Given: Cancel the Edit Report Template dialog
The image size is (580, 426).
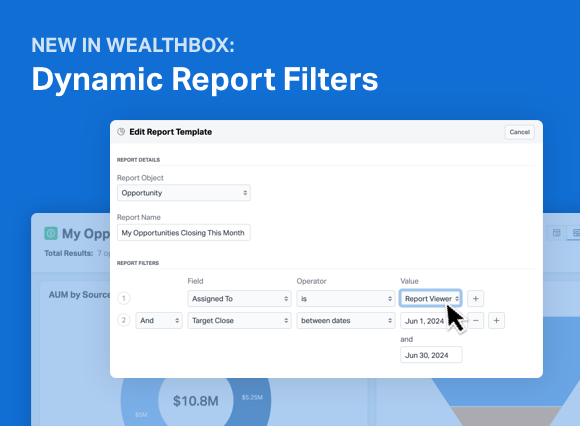Looking at the screenshot, I should click(519, 132).
